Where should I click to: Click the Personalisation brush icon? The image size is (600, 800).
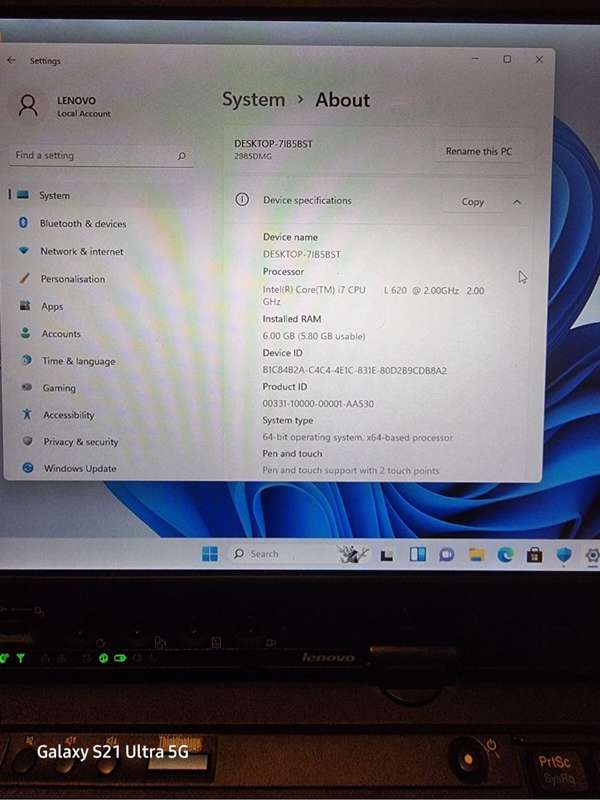click(24, 278)
